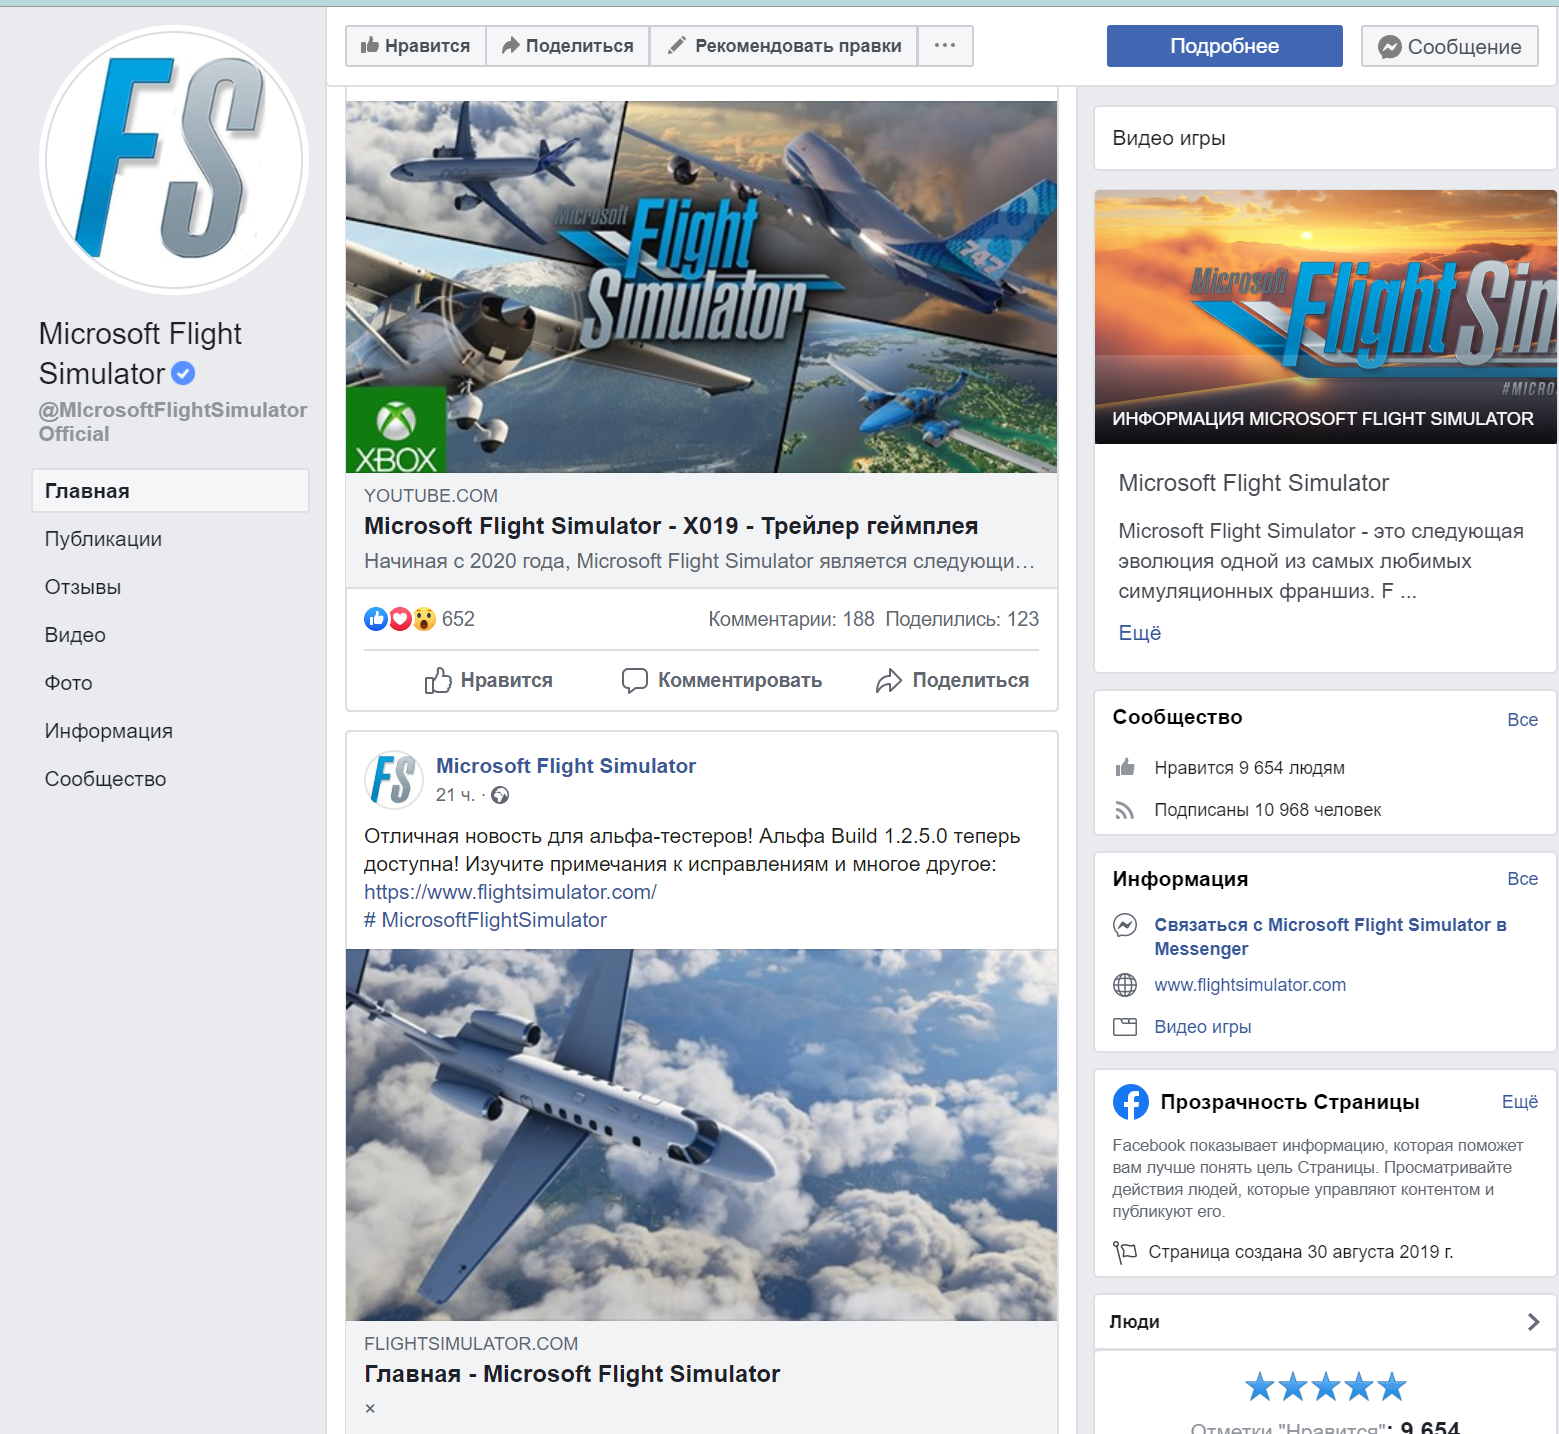The width and height of the screenshot is (1559, 1434).
Task: Go to Фото sidebar section
Action: [x=68, y=683]
